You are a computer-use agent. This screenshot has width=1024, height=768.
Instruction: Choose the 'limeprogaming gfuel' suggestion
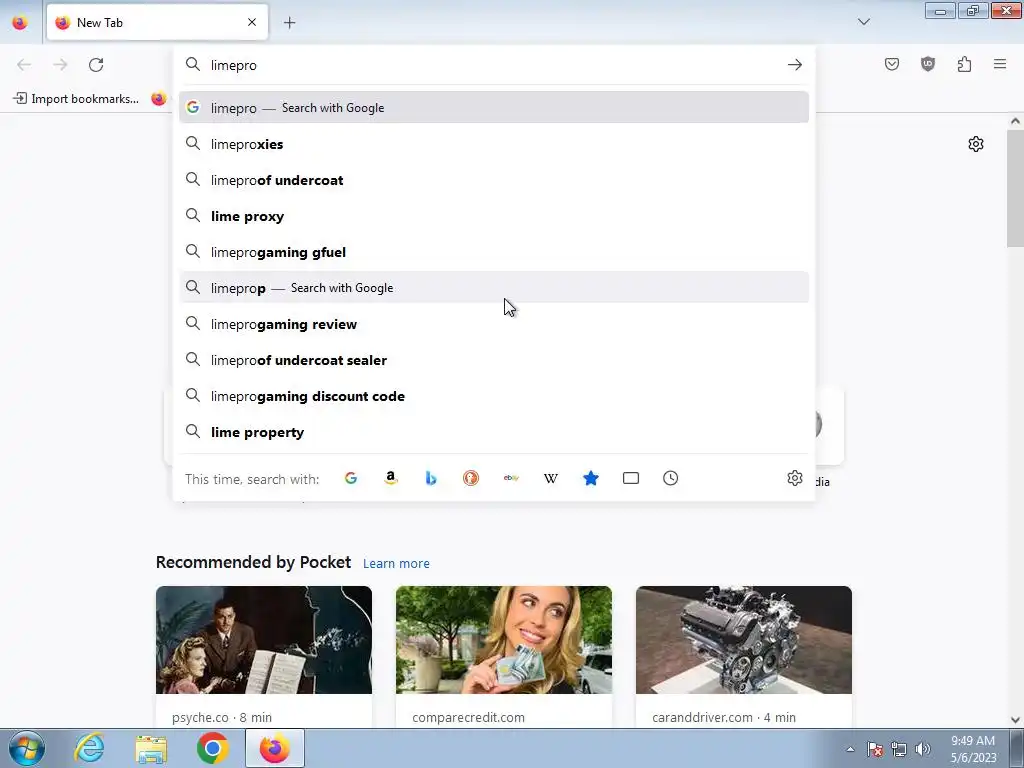tap(494, 252)
